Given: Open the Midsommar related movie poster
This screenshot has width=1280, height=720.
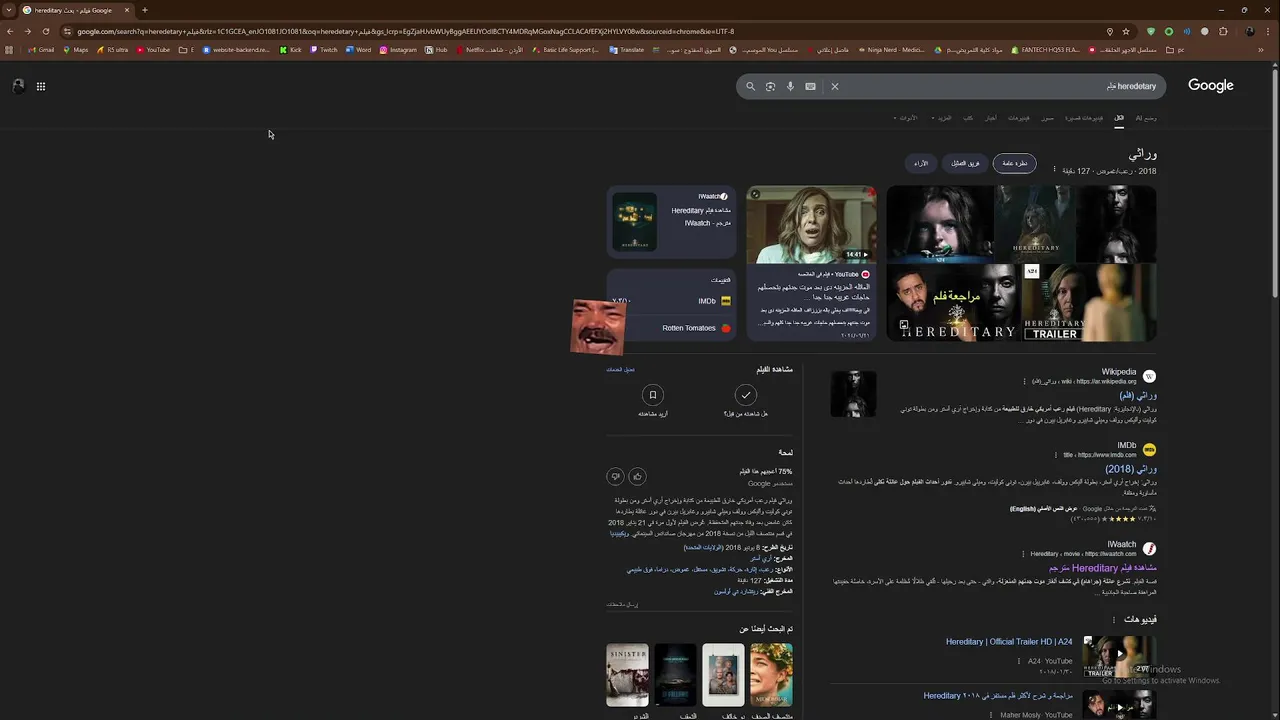Looking at the screenshot, I should (x=771, y=675).
